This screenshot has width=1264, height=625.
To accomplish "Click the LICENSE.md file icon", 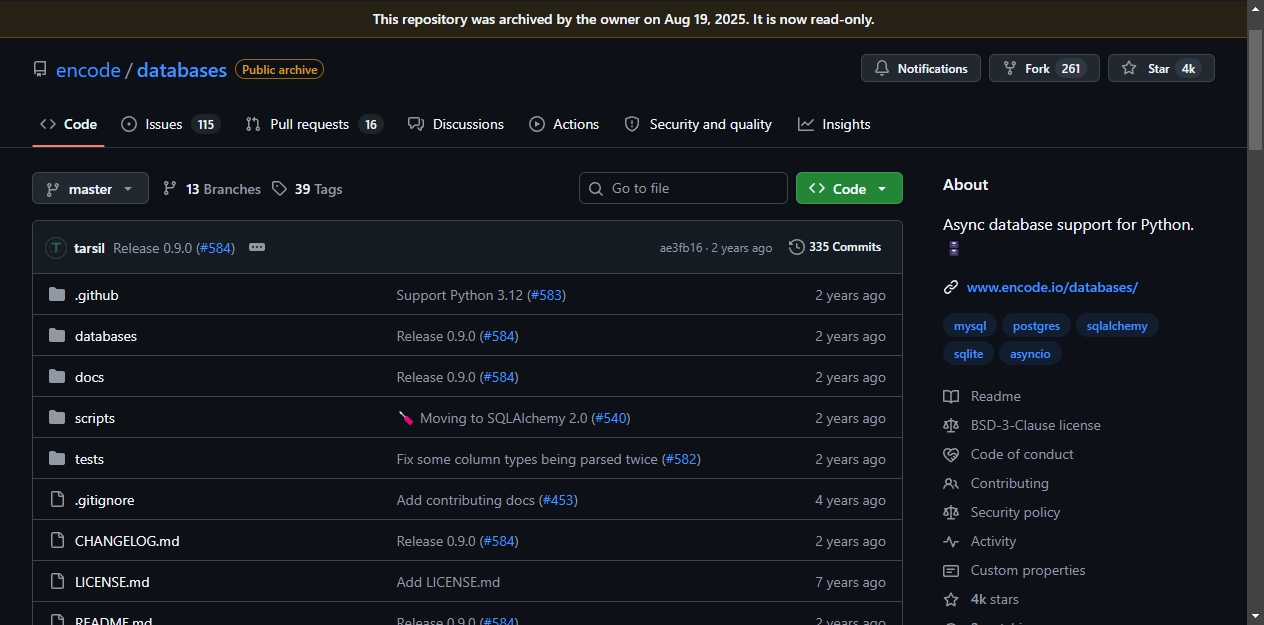I will [x=57, y=582].
